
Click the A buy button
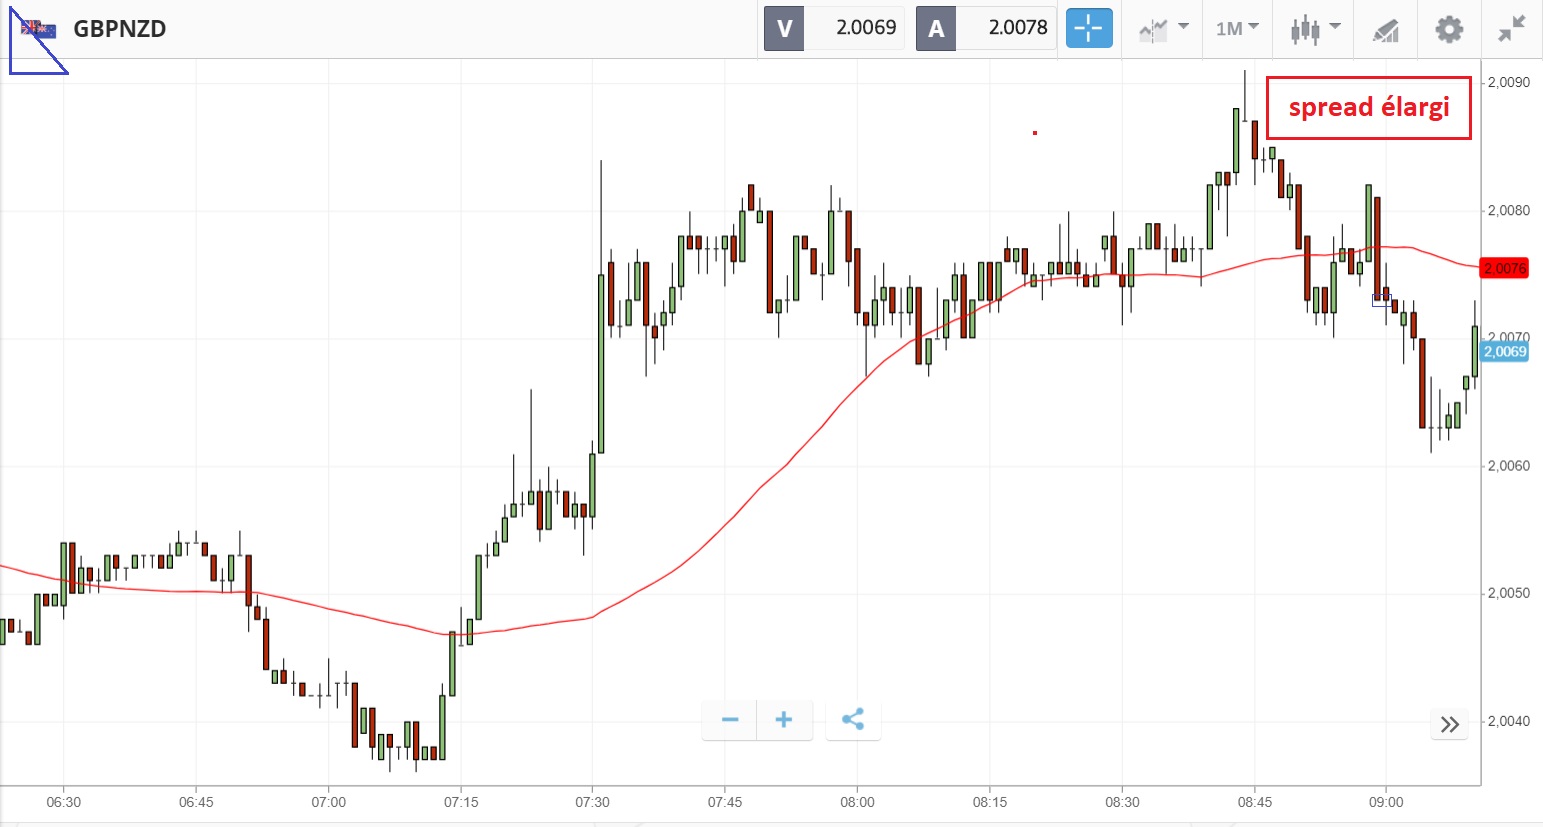[936, 29]
